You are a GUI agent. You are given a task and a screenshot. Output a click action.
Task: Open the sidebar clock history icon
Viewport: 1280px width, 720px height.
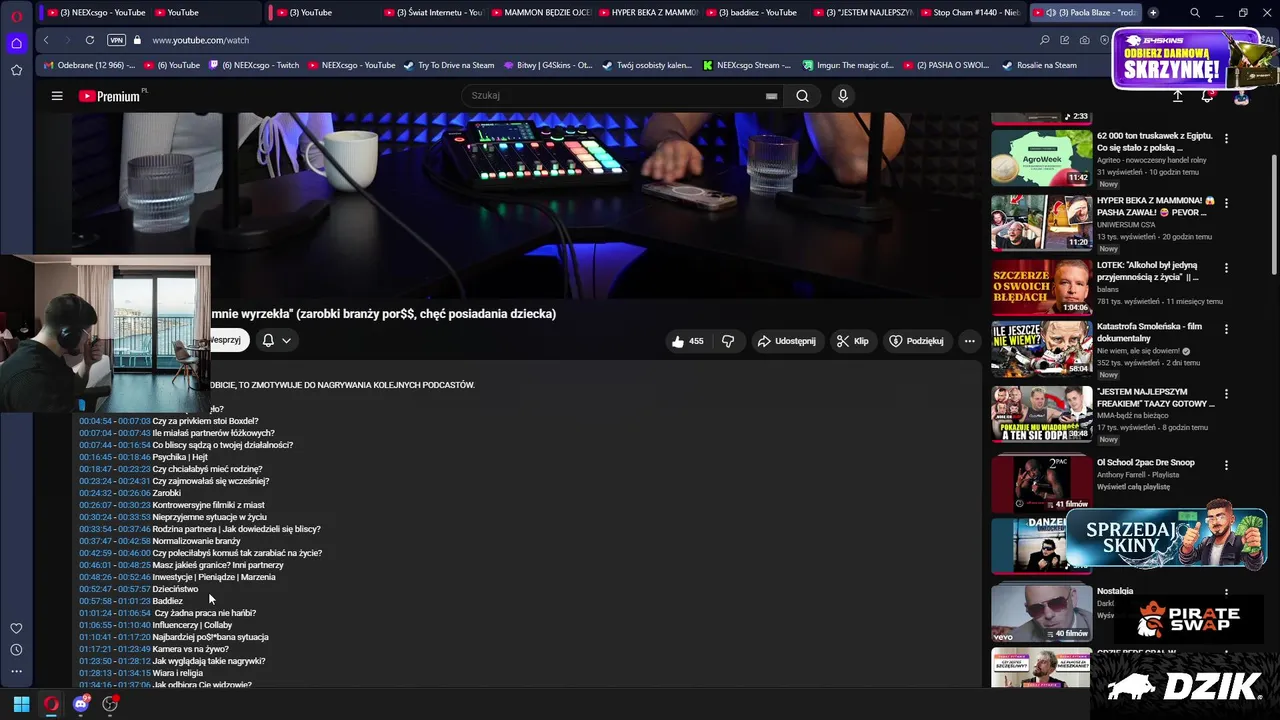(x=16, y=650)
